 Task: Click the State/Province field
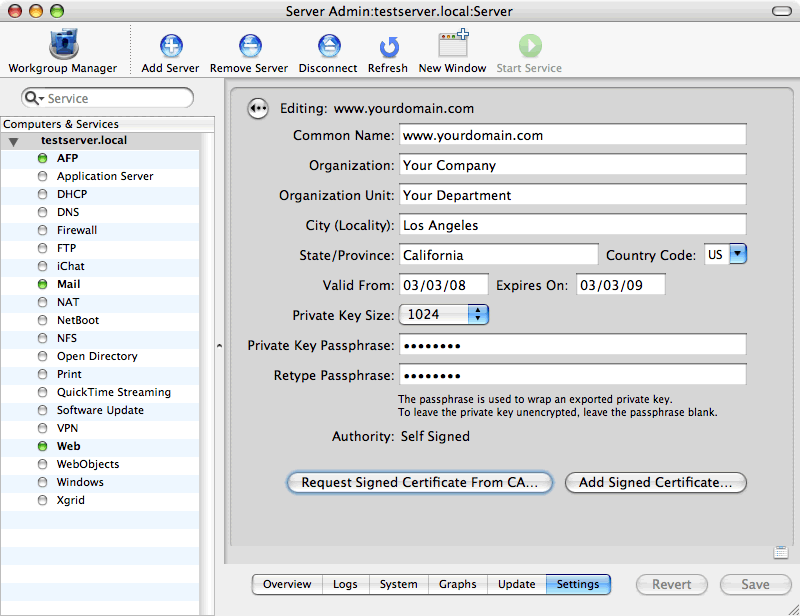click(x=498, y=255)
